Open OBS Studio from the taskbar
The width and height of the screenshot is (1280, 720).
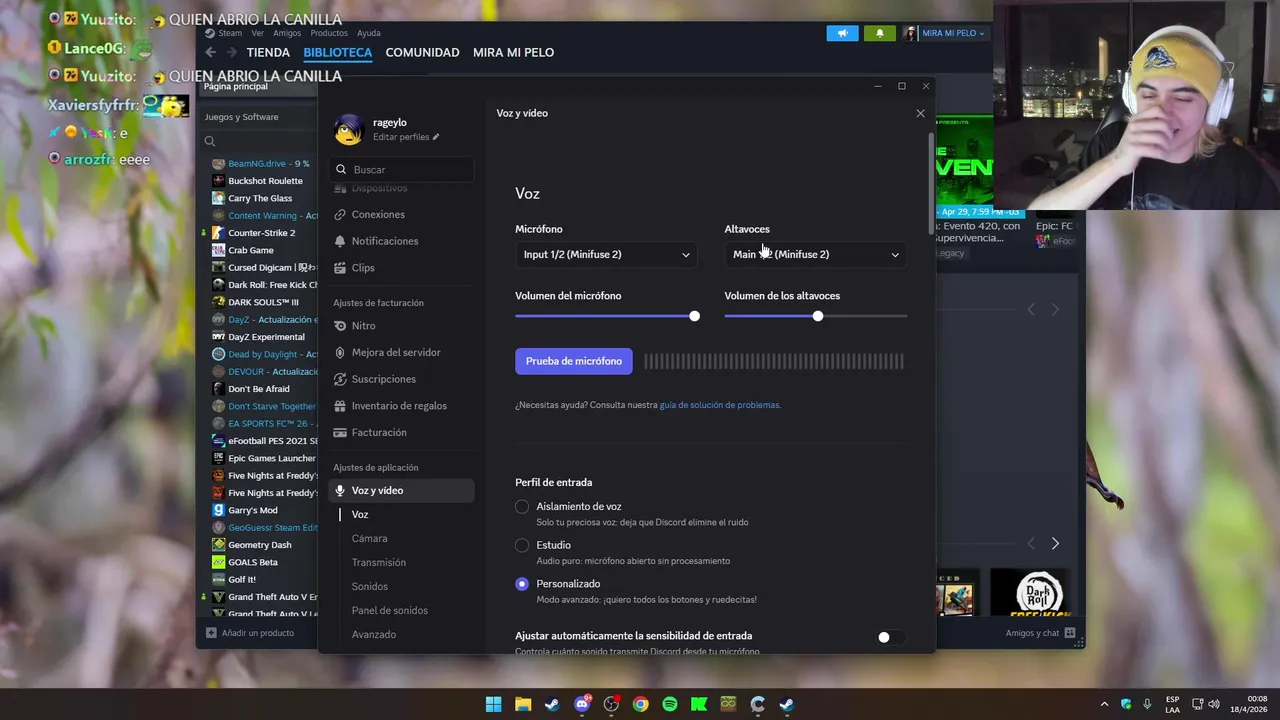(611, 704)
